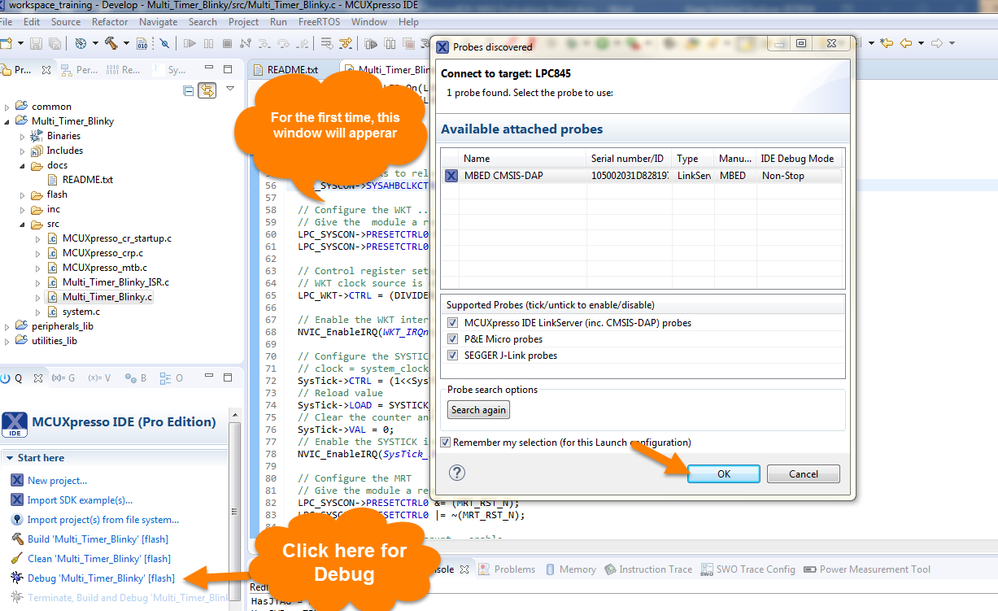Toggle Link with Editor in Project Explorer
Image resolution: width=998 pixels, height=611 pixels.
[x=207, y=90]
